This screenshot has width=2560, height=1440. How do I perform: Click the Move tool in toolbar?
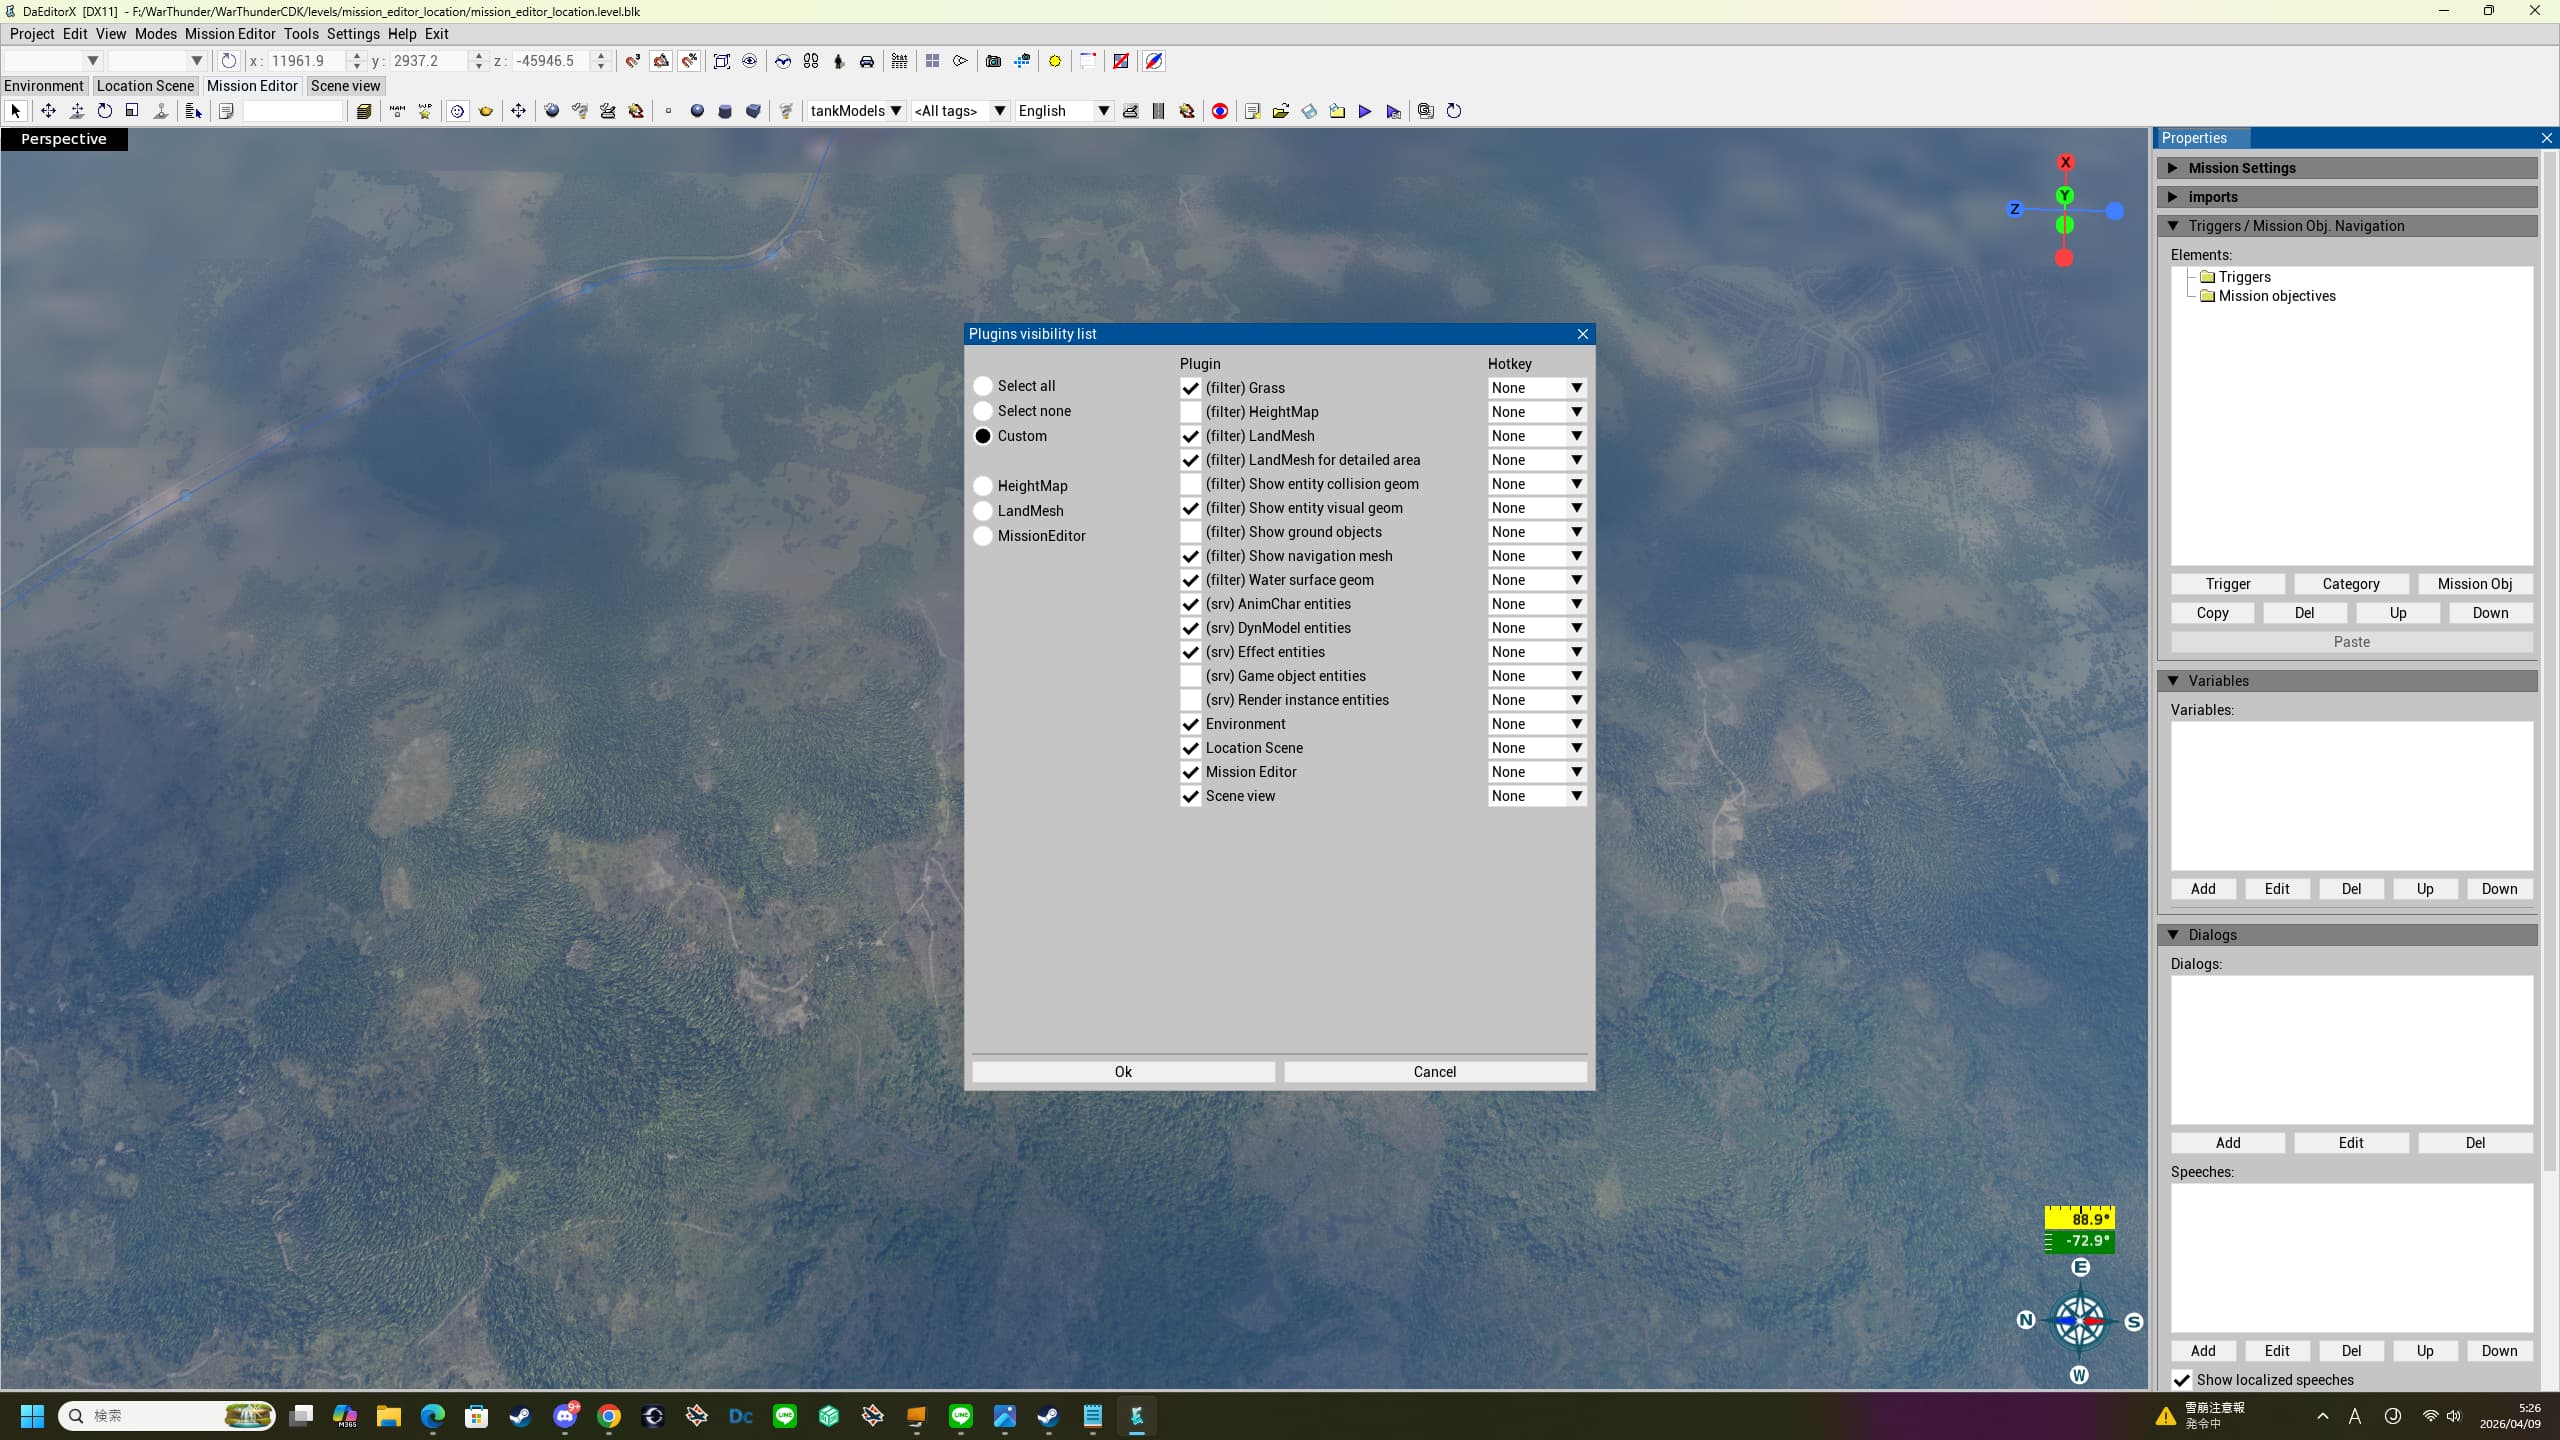47,111
